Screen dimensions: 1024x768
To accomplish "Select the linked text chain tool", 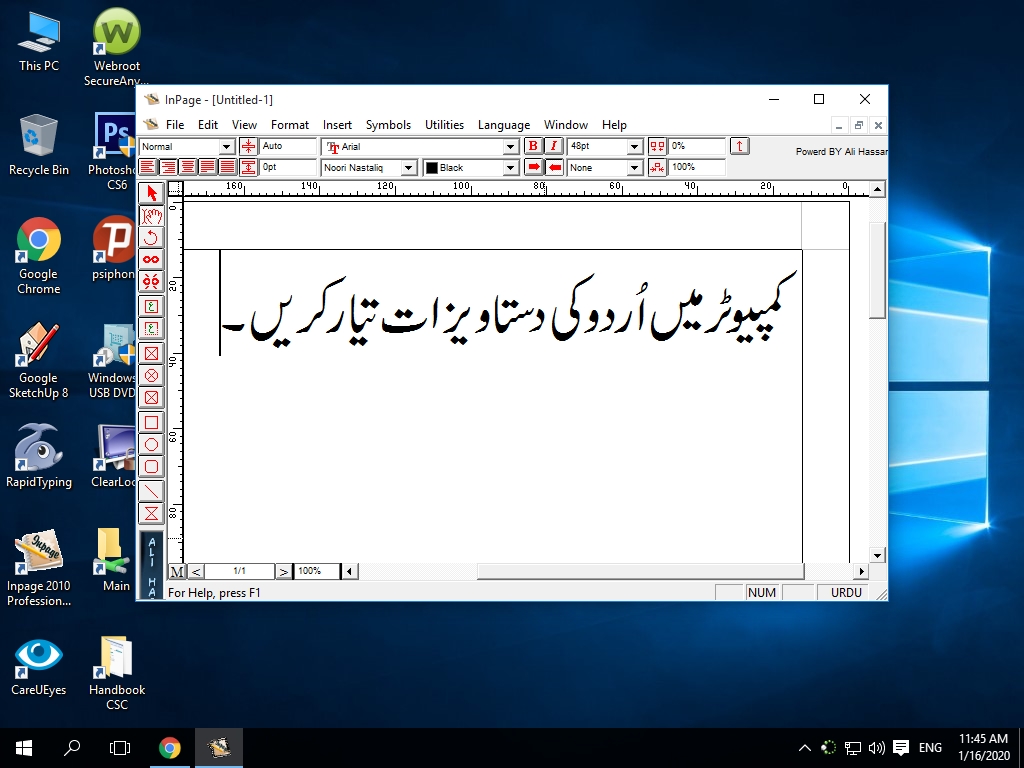I will [151, 260].
